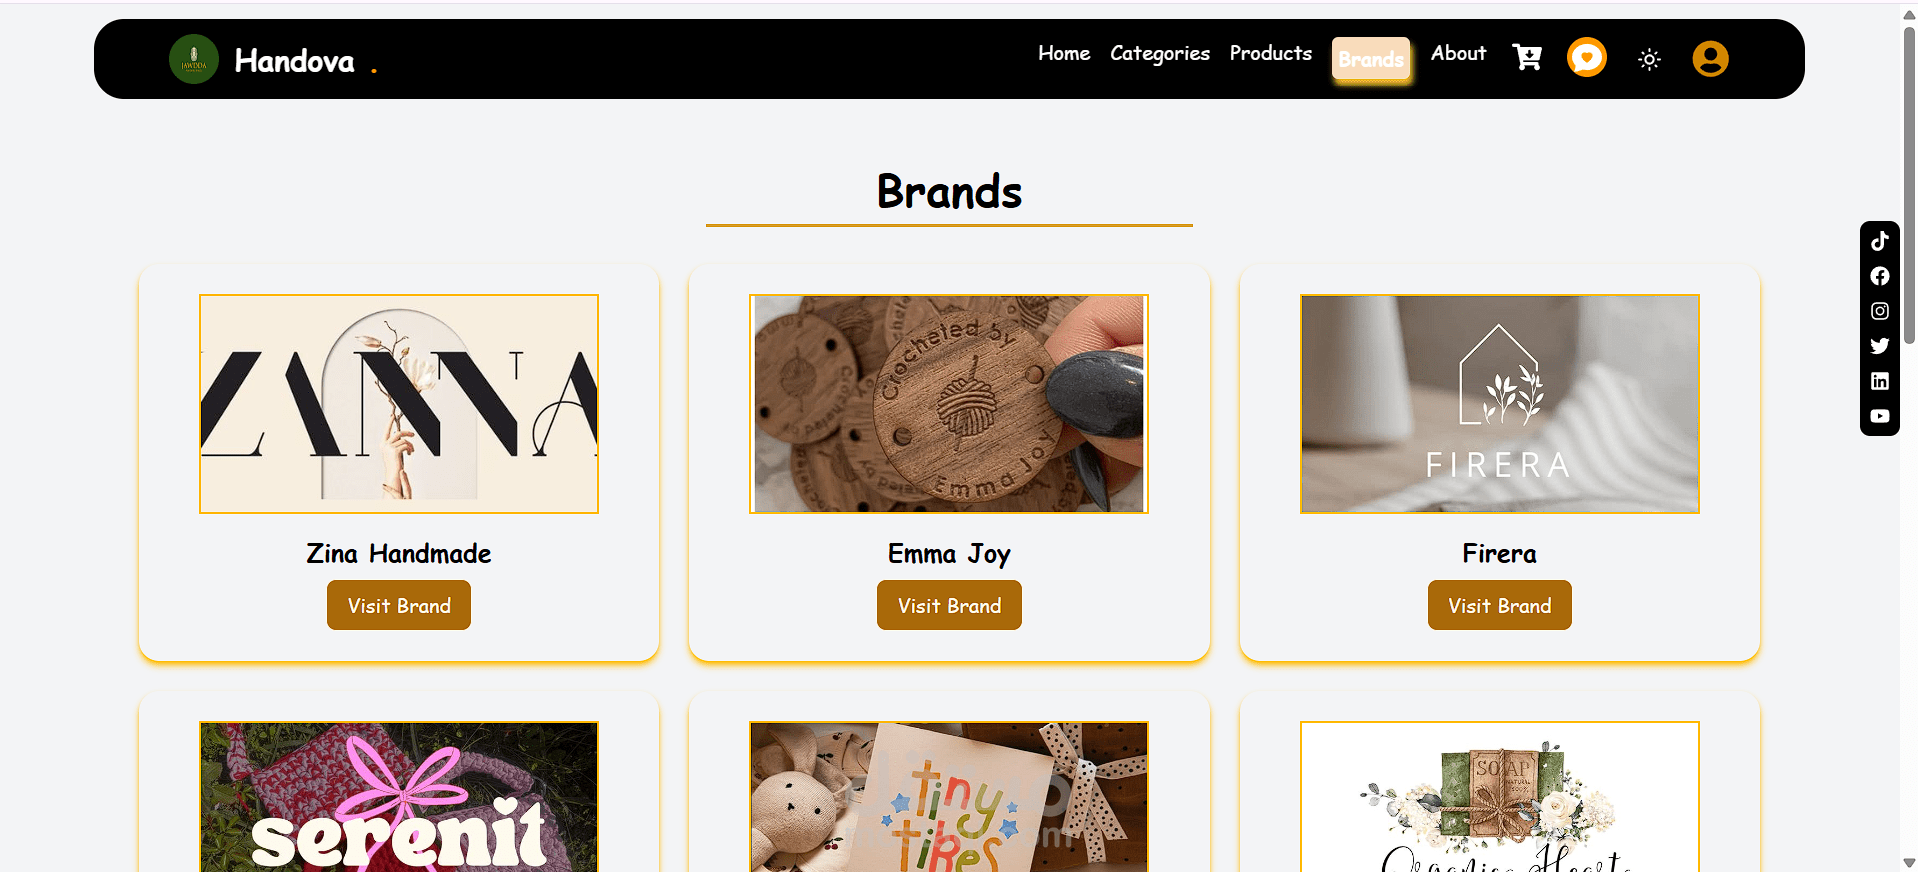Image resolution: width=1918 pixels, height=872 pixels.
Task: Open the Twitter social link
Action: click(1880, 346)
